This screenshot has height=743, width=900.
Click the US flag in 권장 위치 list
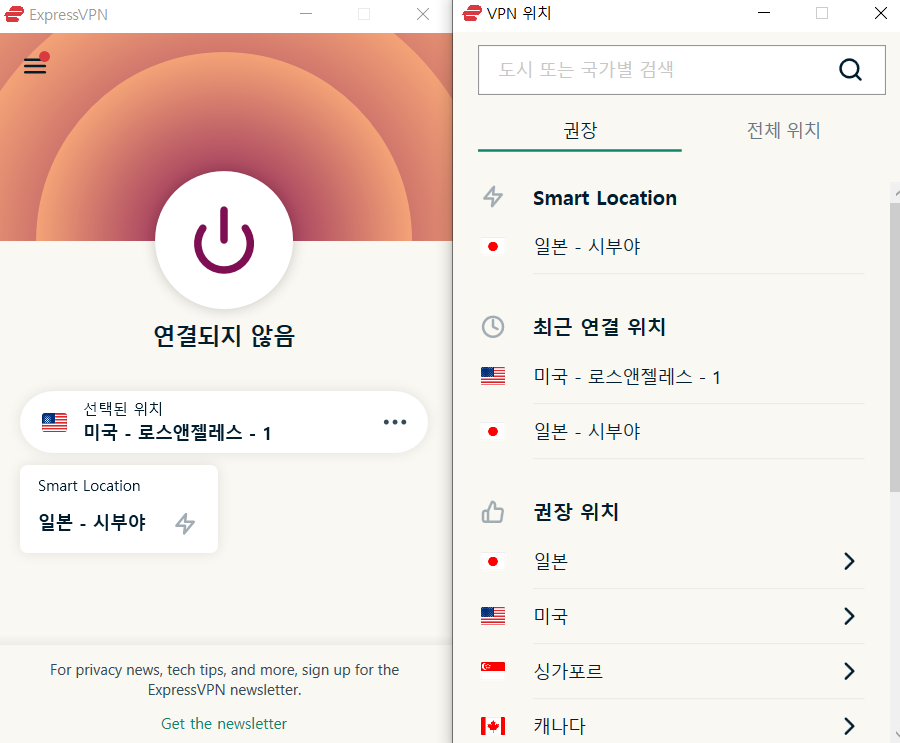pyautogui.click(x=492, y=616)
